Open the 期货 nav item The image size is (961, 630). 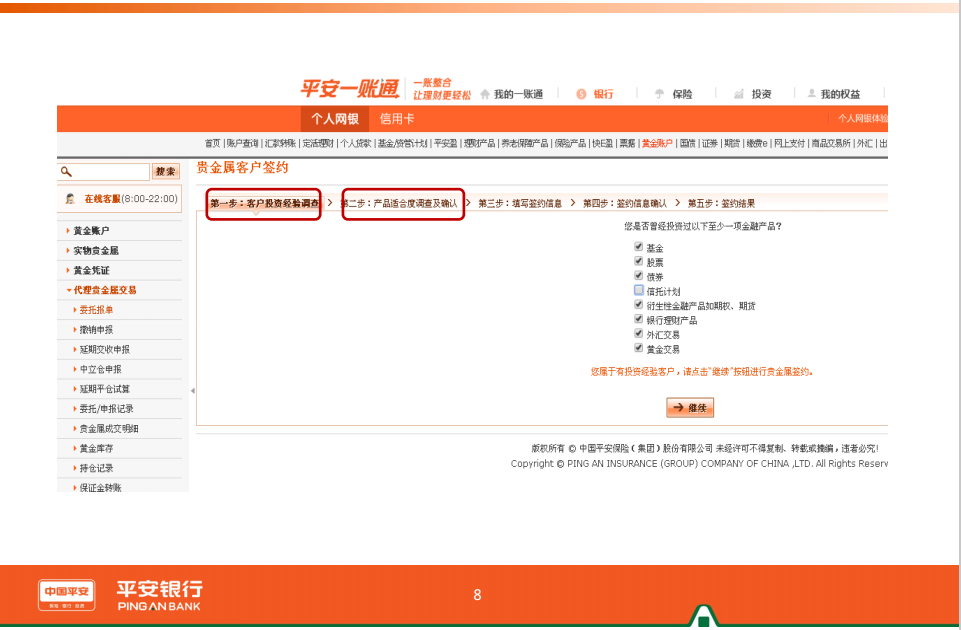pos(732,143)
